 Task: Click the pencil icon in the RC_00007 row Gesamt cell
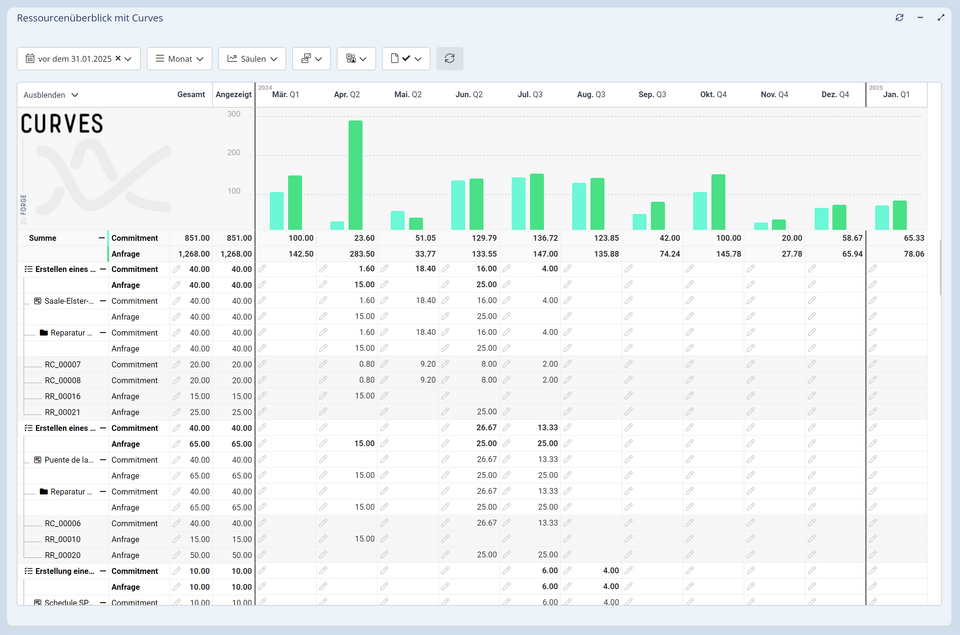(177, 365)
